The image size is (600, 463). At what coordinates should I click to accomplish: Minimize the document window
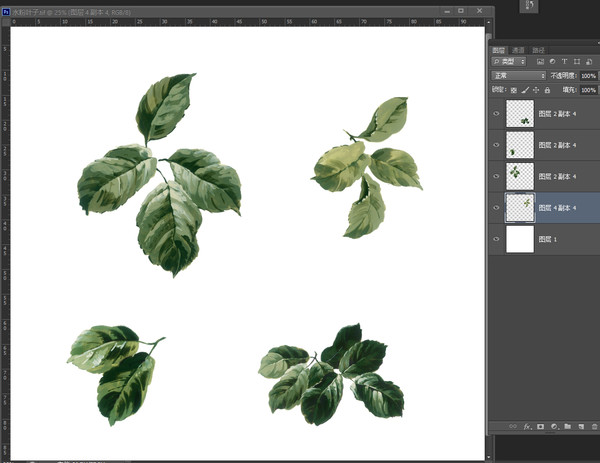tap(447, 11)
